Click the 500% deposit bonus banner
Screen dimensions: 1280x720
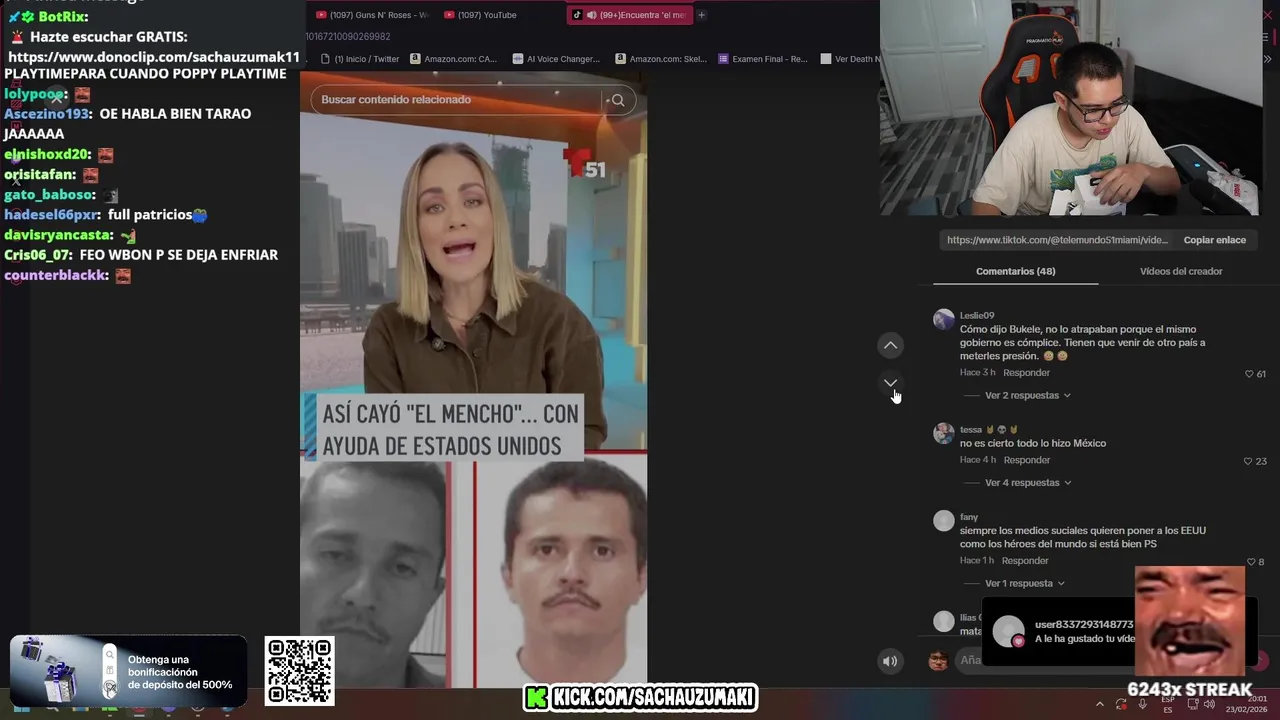pyautogui.click(x=128, y=670)
